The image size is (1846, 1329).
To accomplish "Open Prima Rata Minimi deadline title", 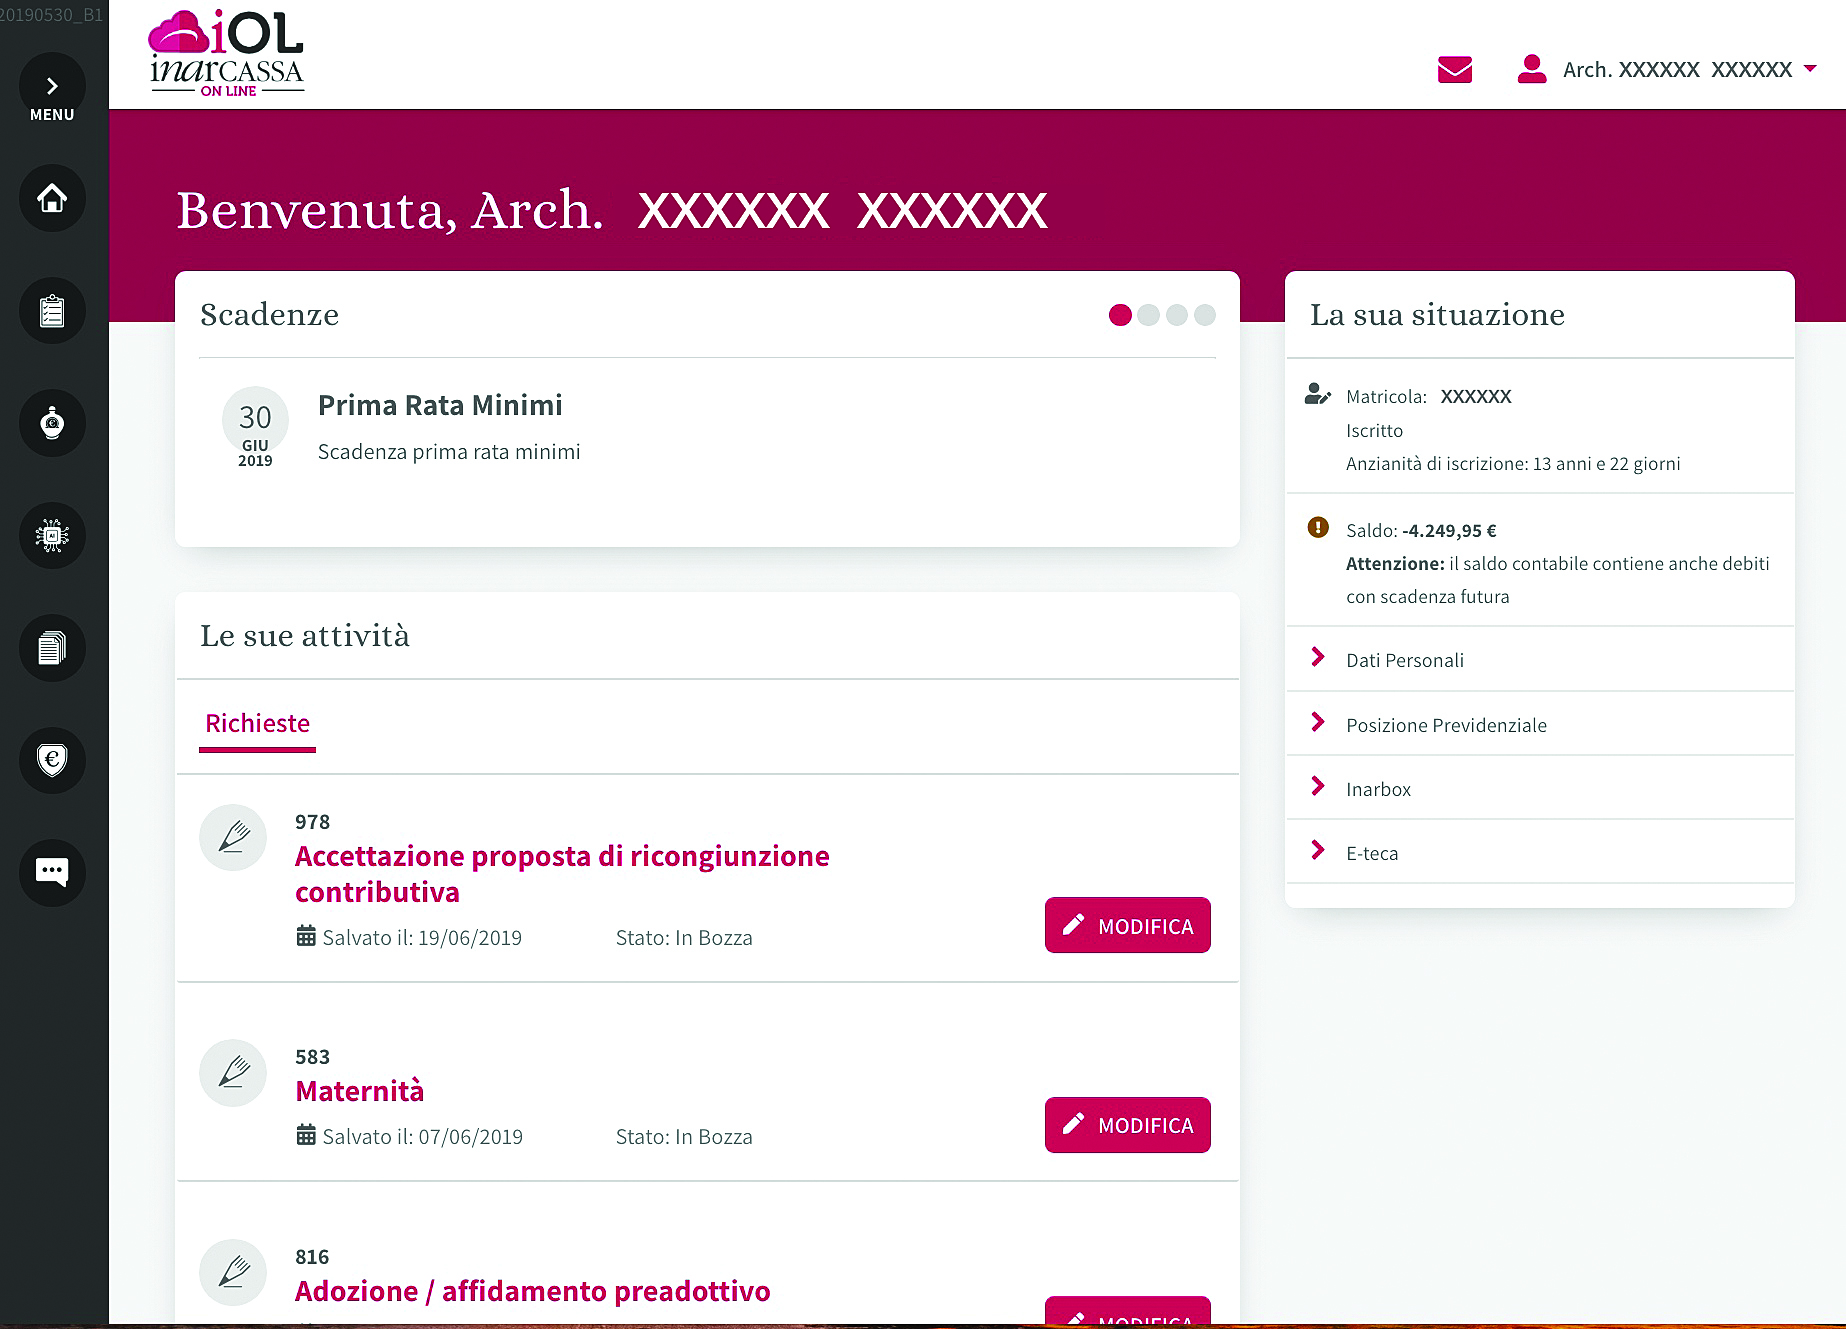I will pyautogui.click(x=440, y=405).
